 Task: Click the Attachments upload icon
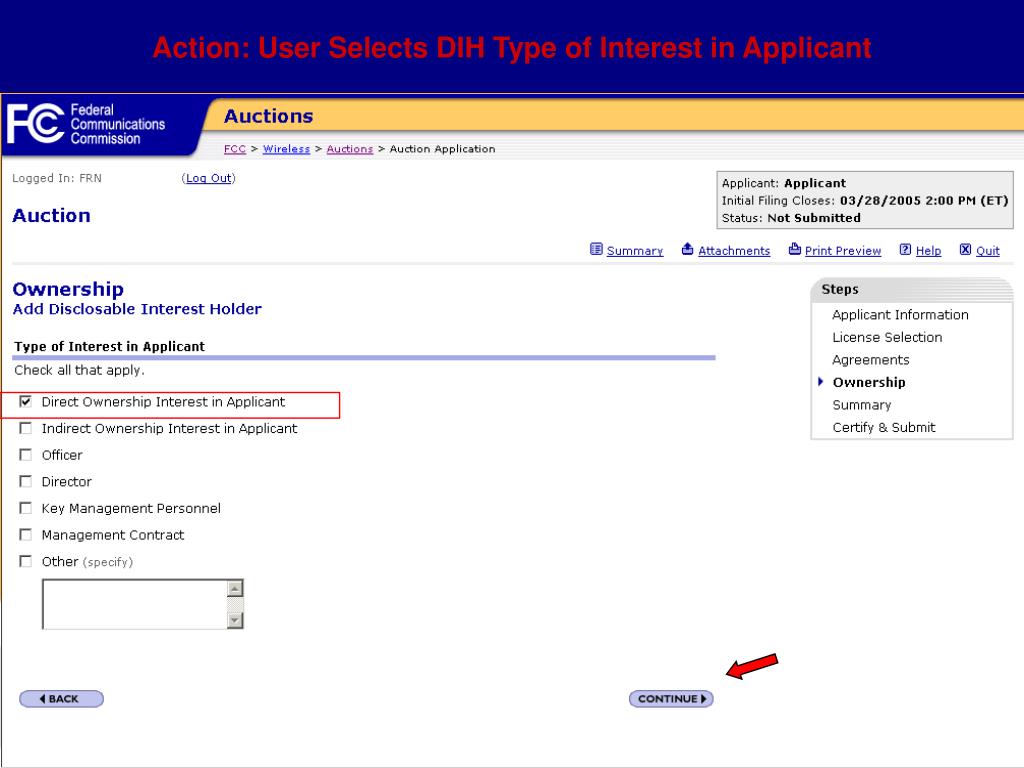[x=688, y=249]
